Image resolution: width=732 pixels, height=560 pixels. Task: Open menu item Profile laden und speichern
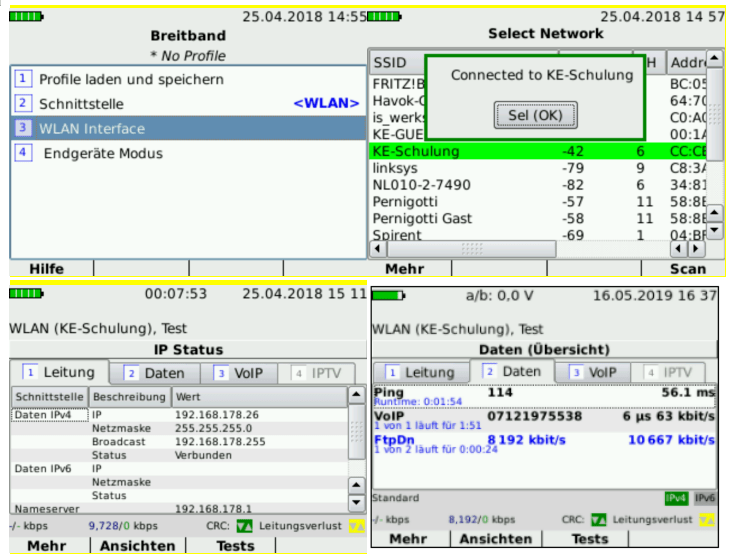131,79
